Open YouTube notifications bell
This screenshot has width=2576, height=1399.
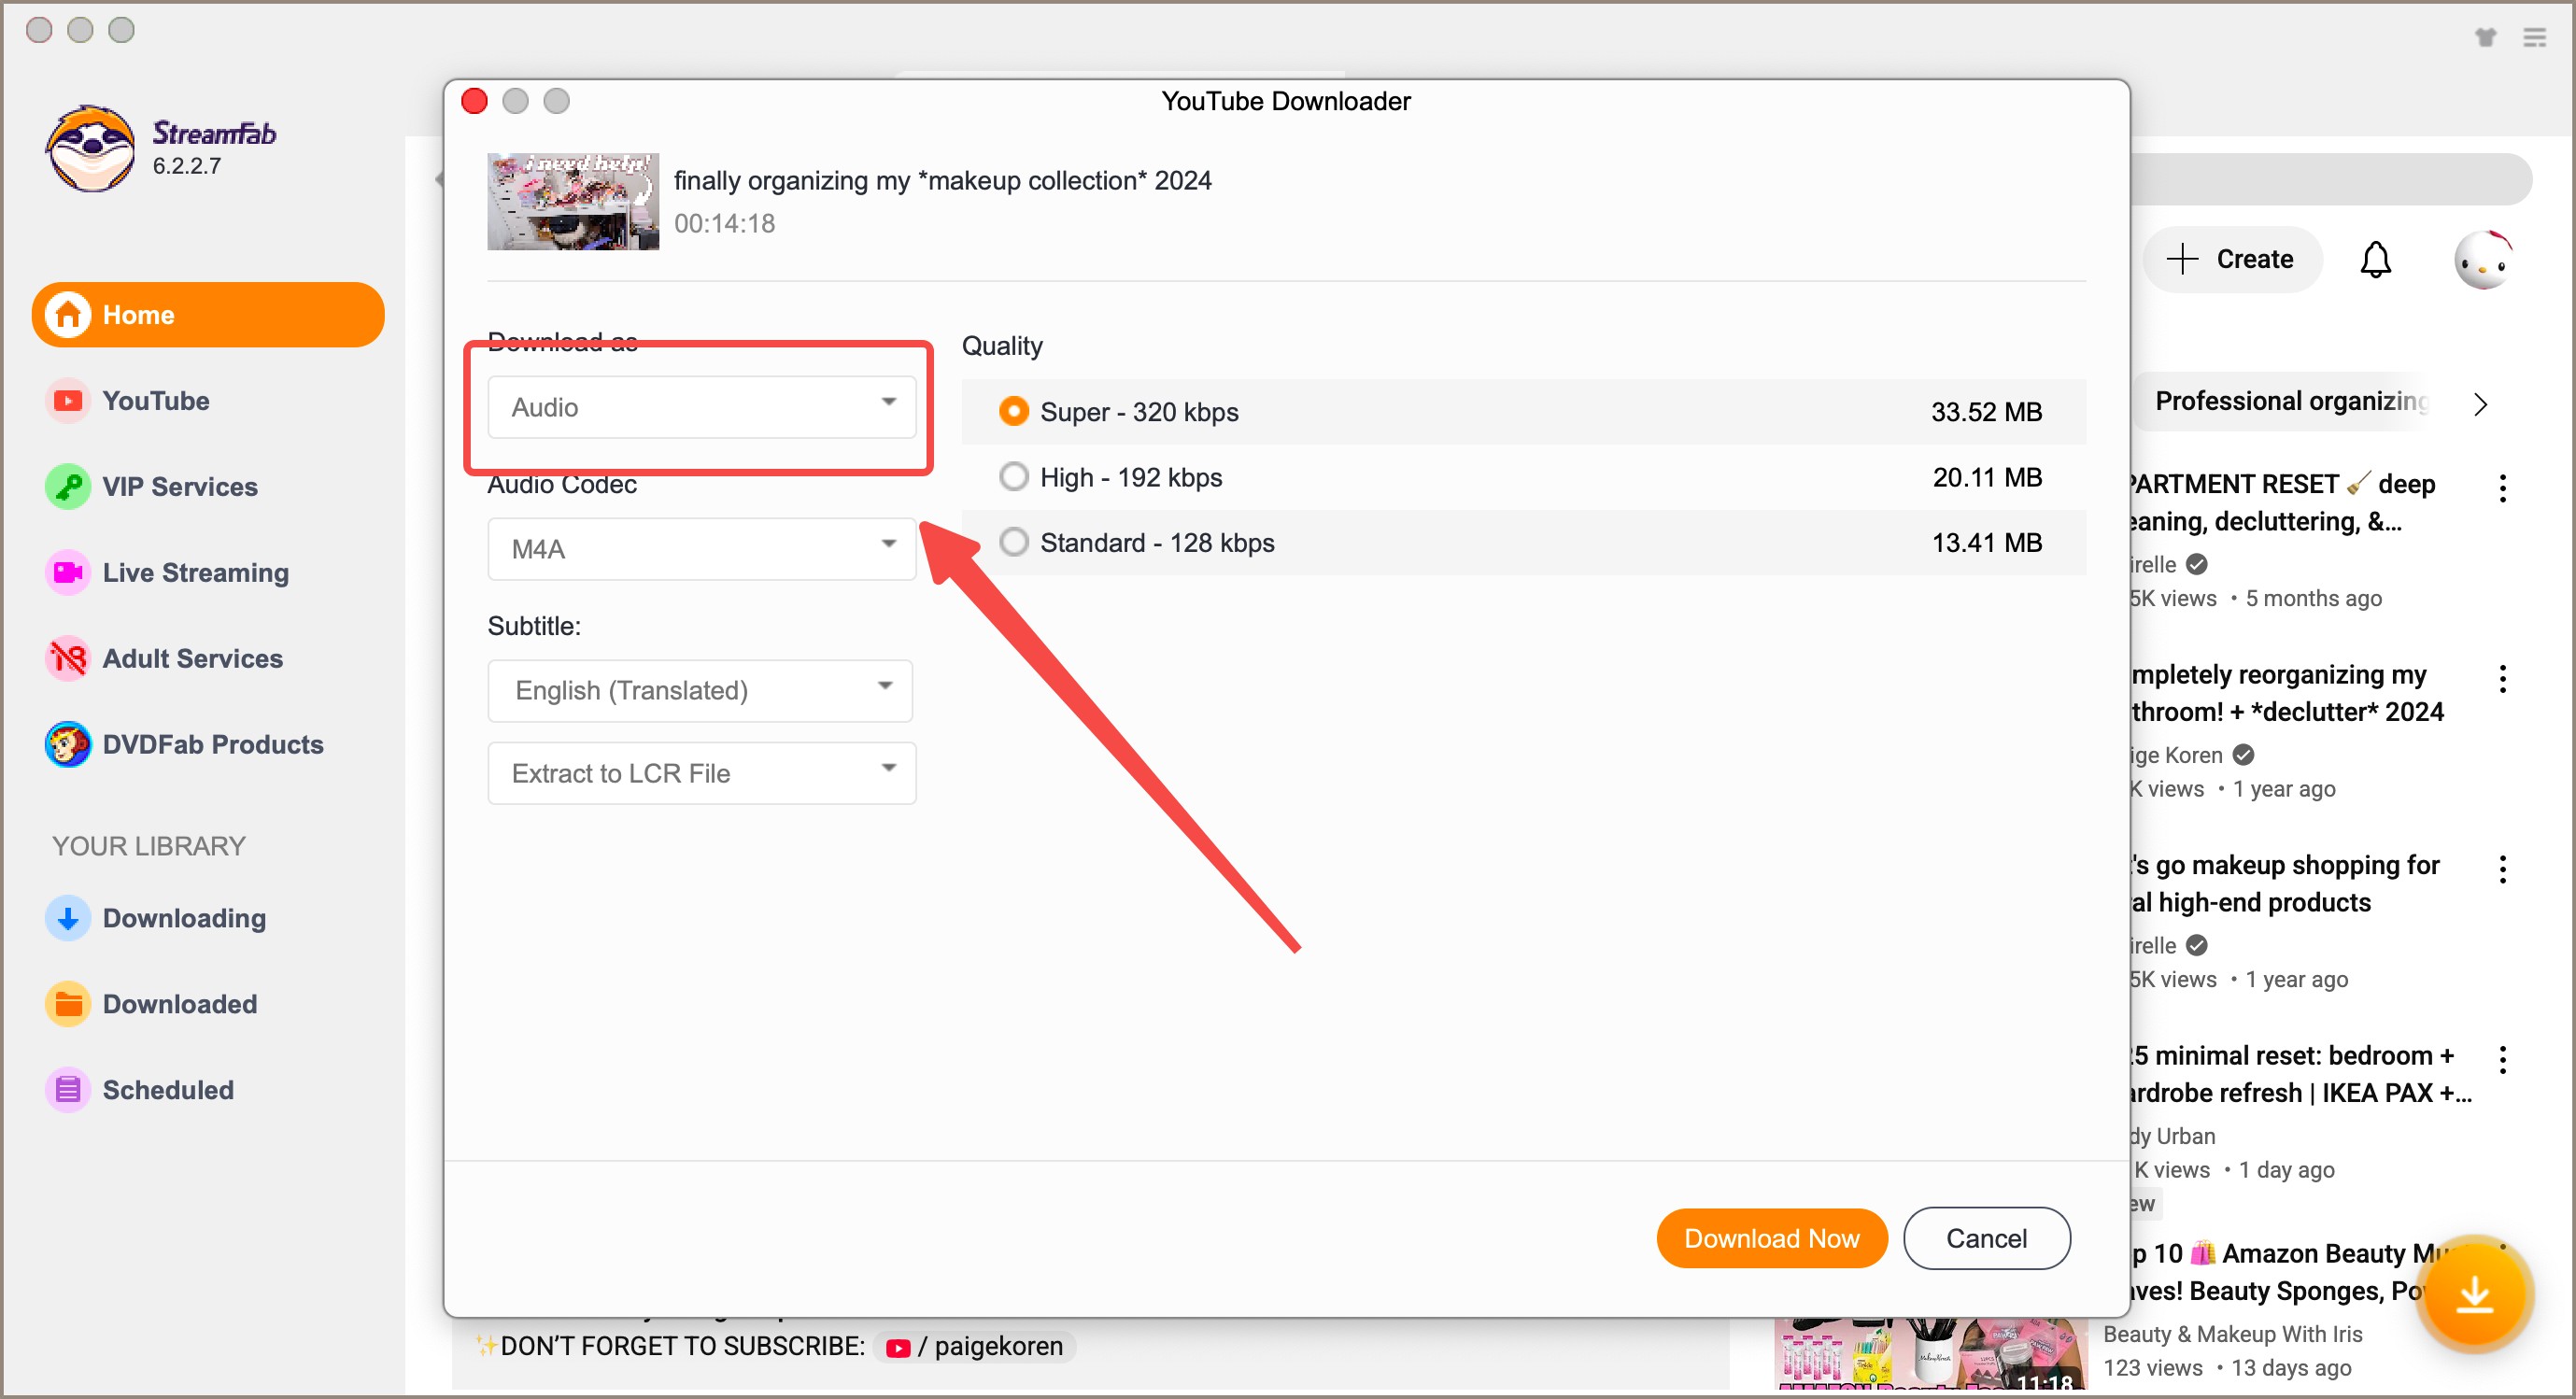tap(2376, 260)
